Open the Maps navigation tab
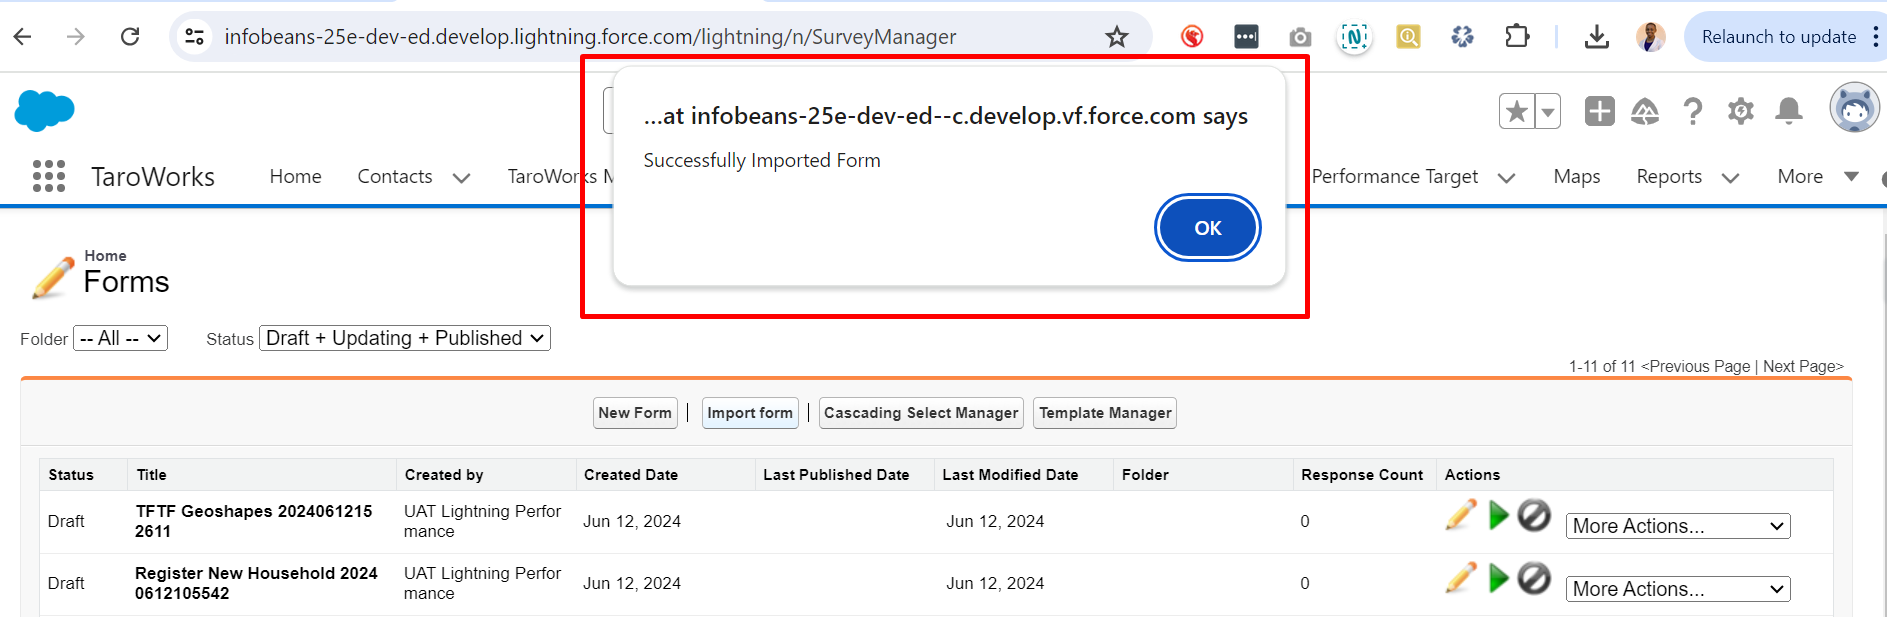Screen dimensions: 1887x617 pos(1576,177)
